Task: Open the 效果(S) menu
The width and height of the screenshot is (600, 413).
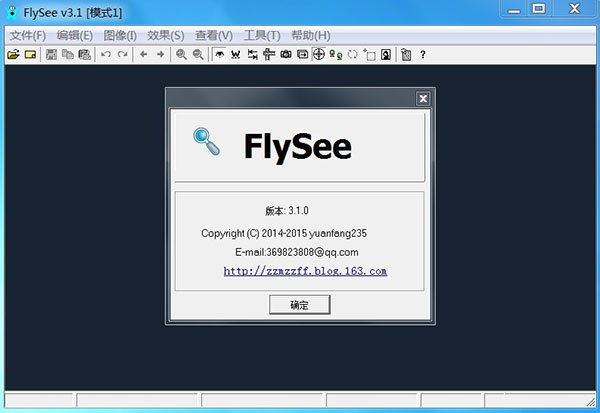Action: (x=166, y=36)
